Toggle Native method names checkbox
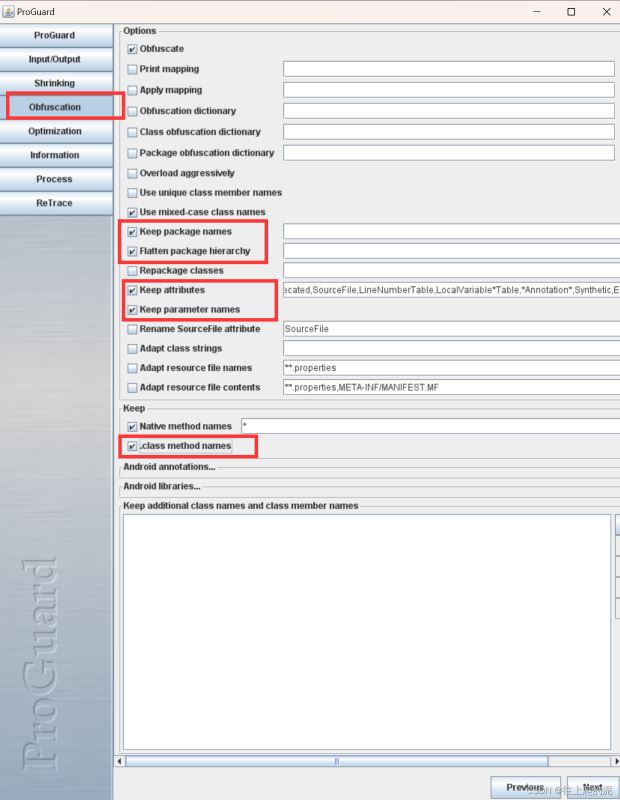 coord(132,427)
